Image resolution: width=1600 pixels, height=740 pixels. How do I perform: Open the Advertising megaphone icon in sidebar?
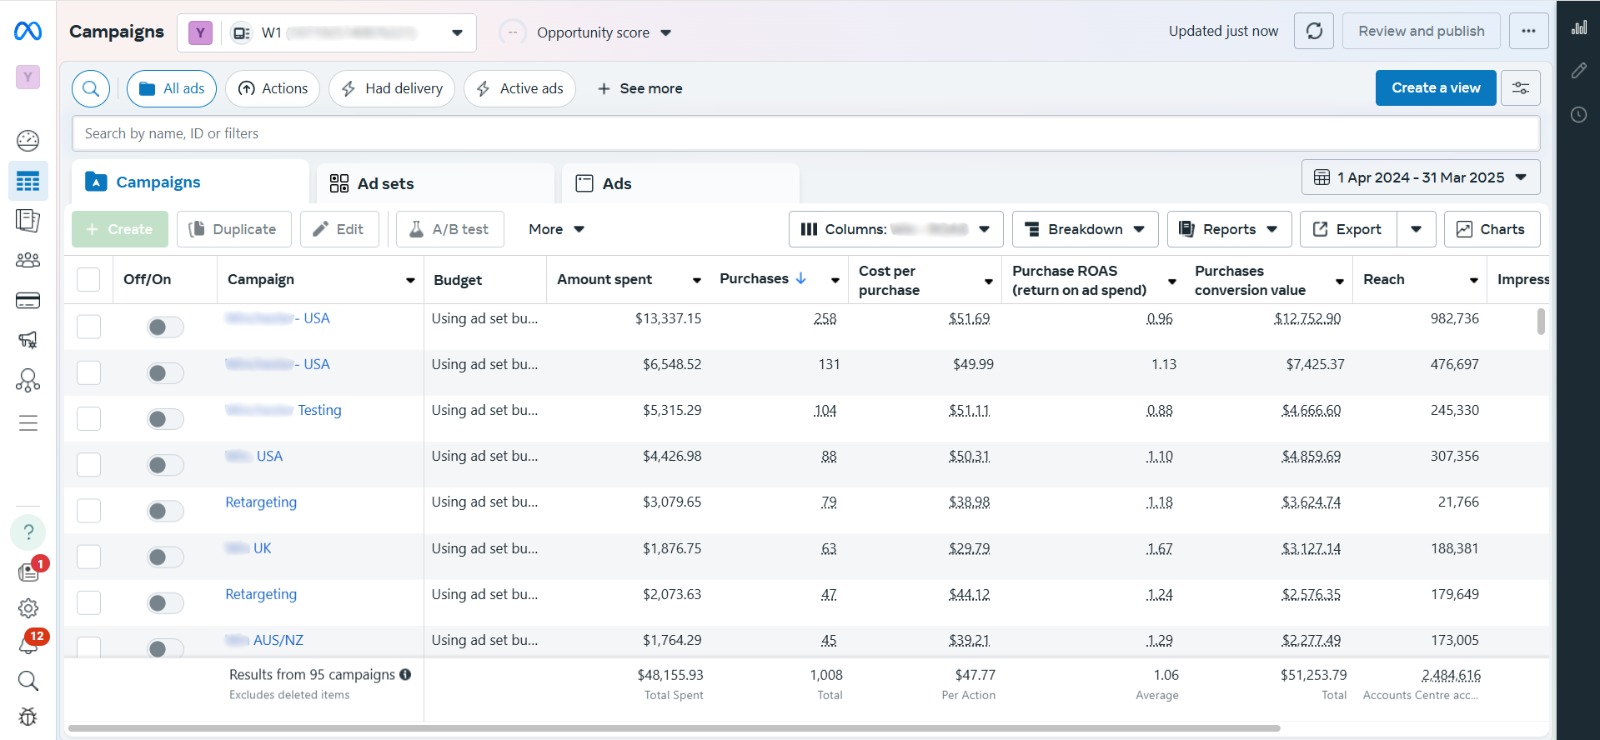coord(28,340)
